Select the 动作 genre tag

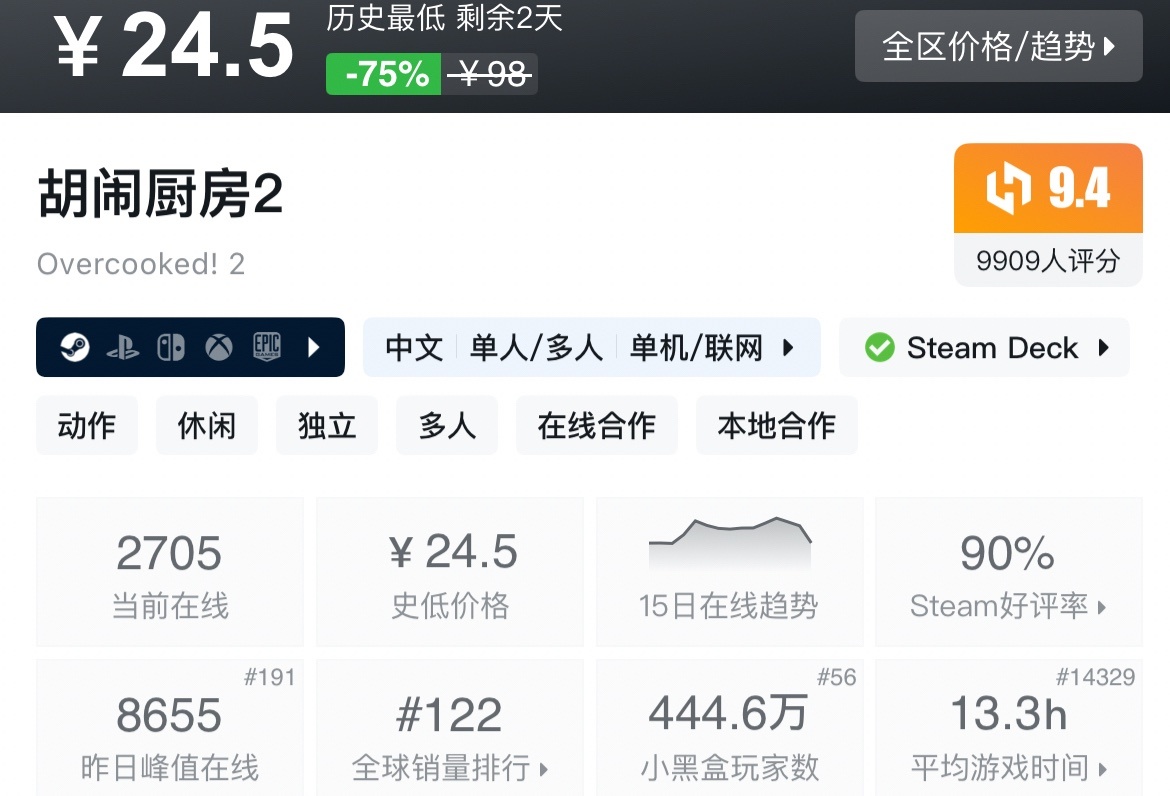[87, 426]
